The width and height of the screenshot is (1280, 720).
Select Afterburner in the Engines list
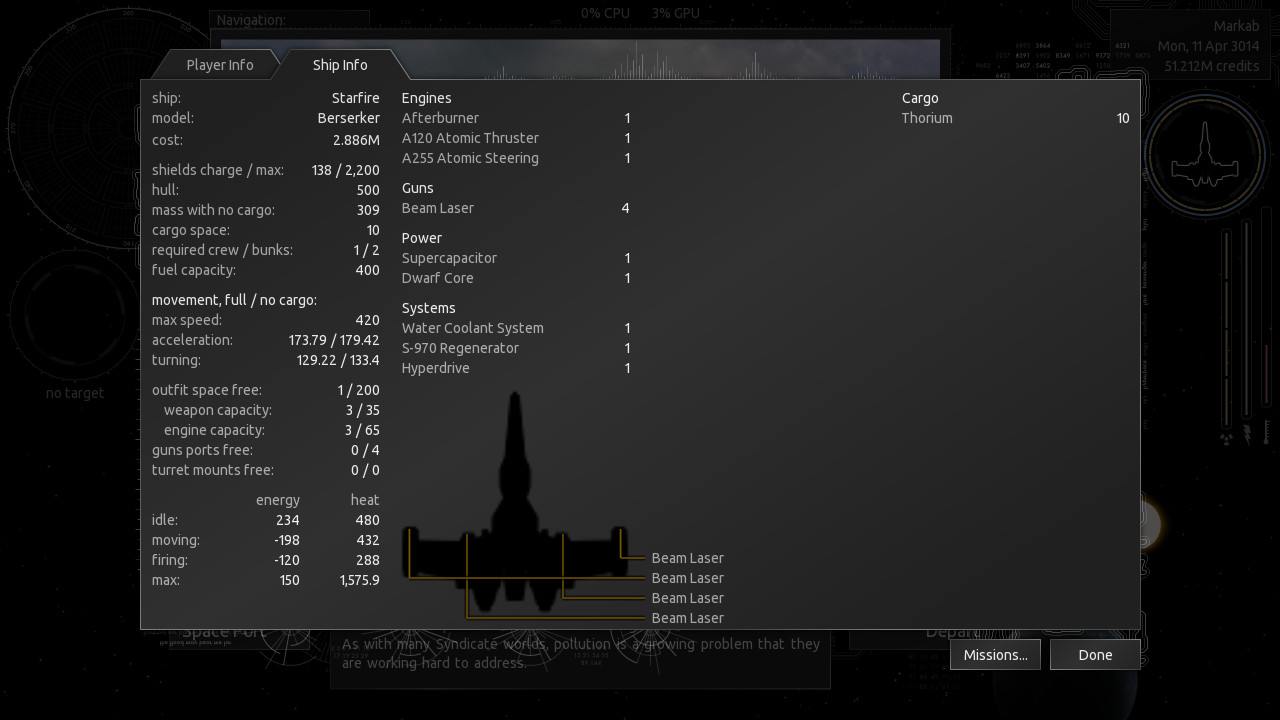(x=440, y=118)
